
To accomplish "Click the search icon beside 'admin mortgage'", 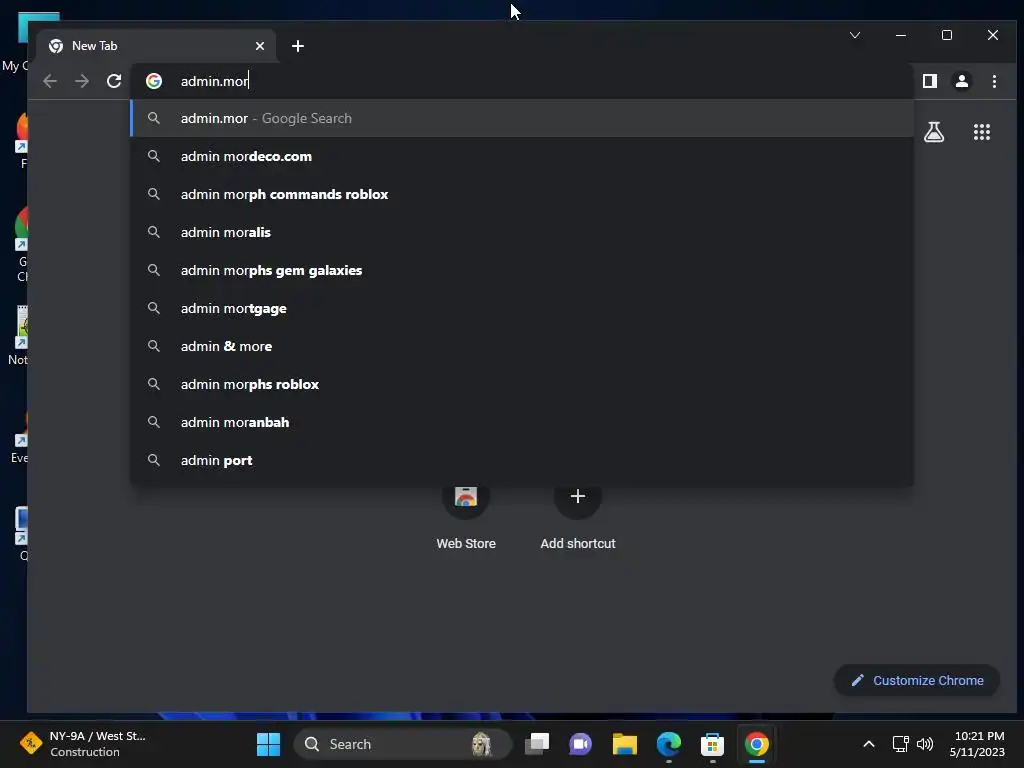I will [153, 308].
